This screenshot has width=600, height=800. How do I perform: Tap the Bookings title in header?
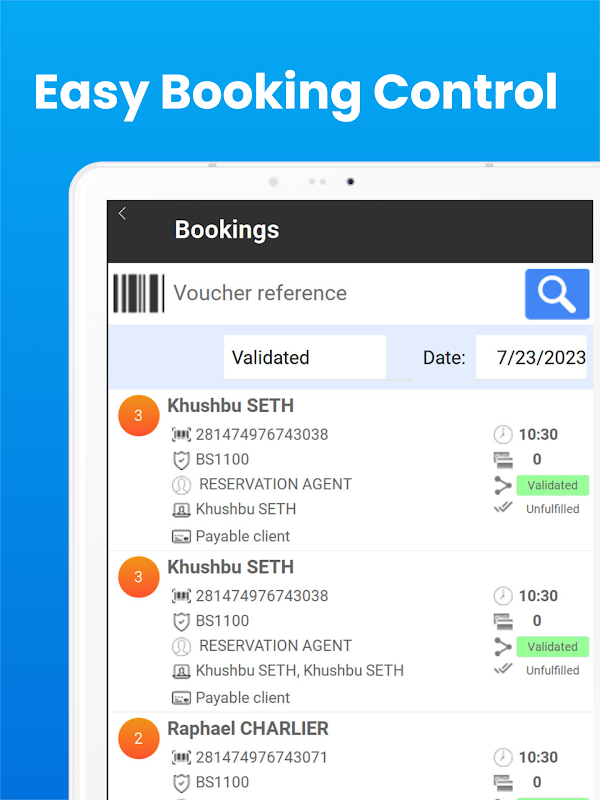[227, 230]
